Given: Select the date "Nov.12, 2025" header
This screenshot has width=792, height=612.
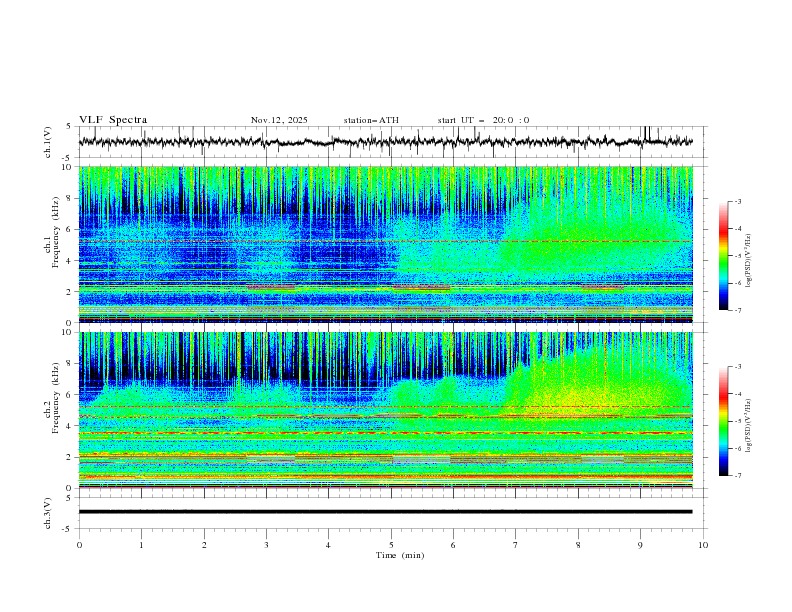Looking at the screenshot, I should point(279,120).
